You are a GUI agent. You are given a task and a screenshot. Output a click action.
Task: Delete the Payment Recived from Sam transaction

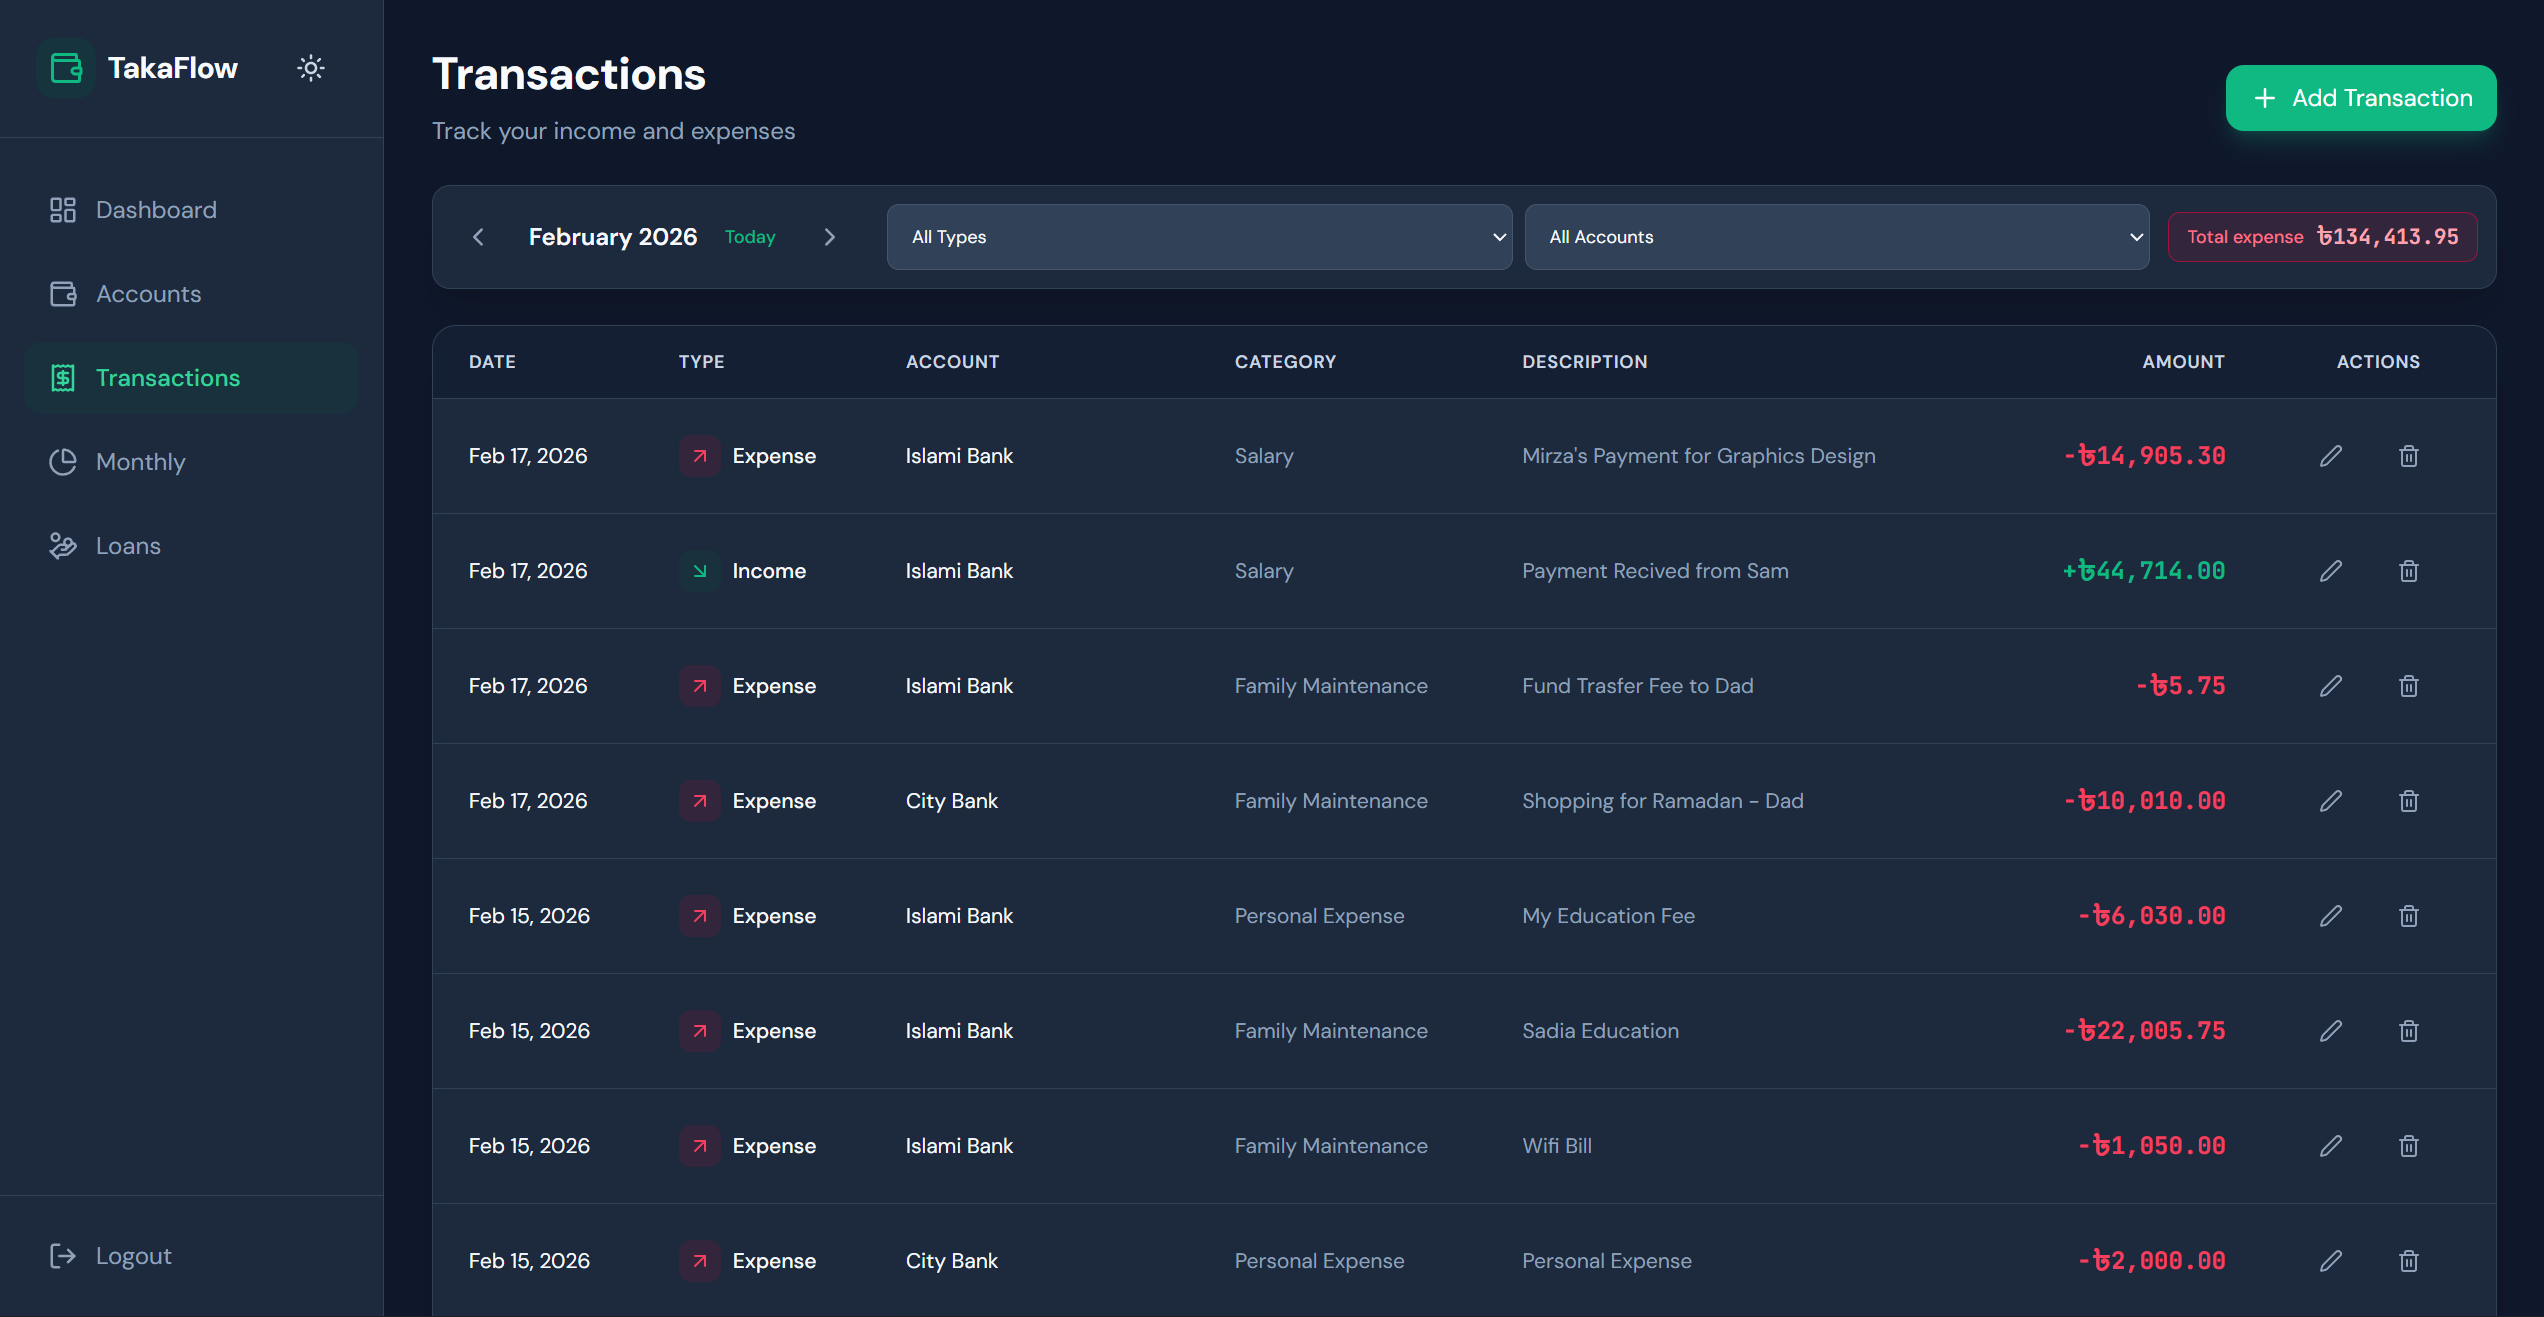pyautogui.click(x=2408, y=571)
